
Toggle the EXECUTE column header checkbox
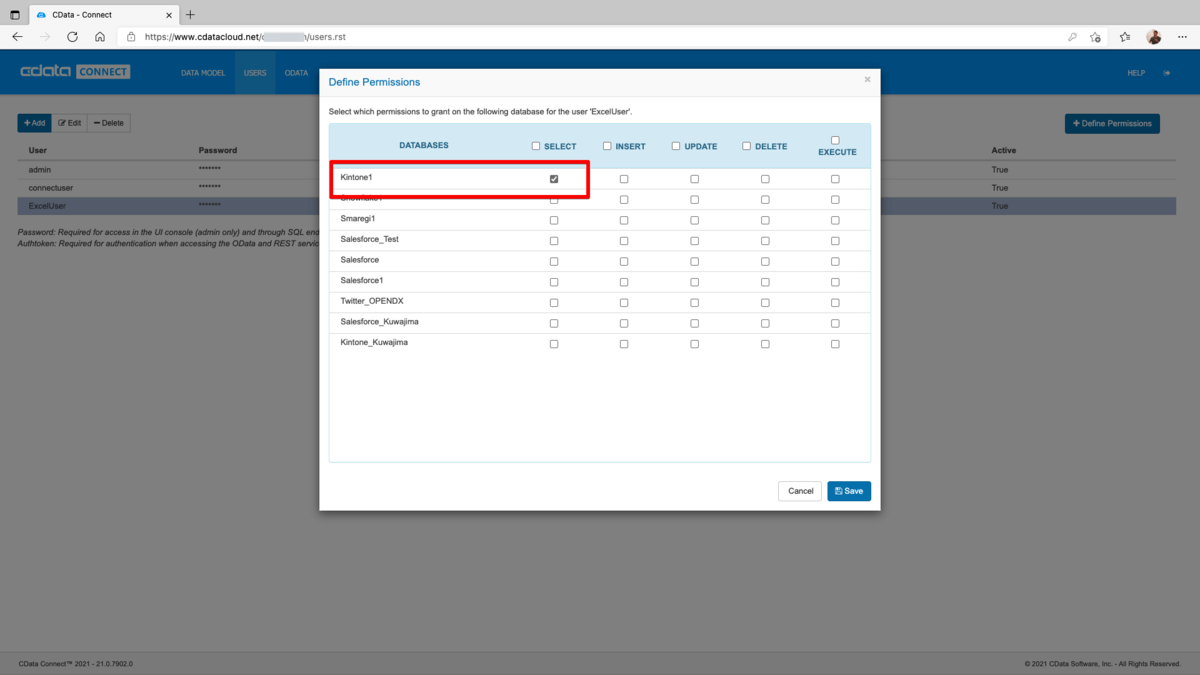tap(835, 140)
